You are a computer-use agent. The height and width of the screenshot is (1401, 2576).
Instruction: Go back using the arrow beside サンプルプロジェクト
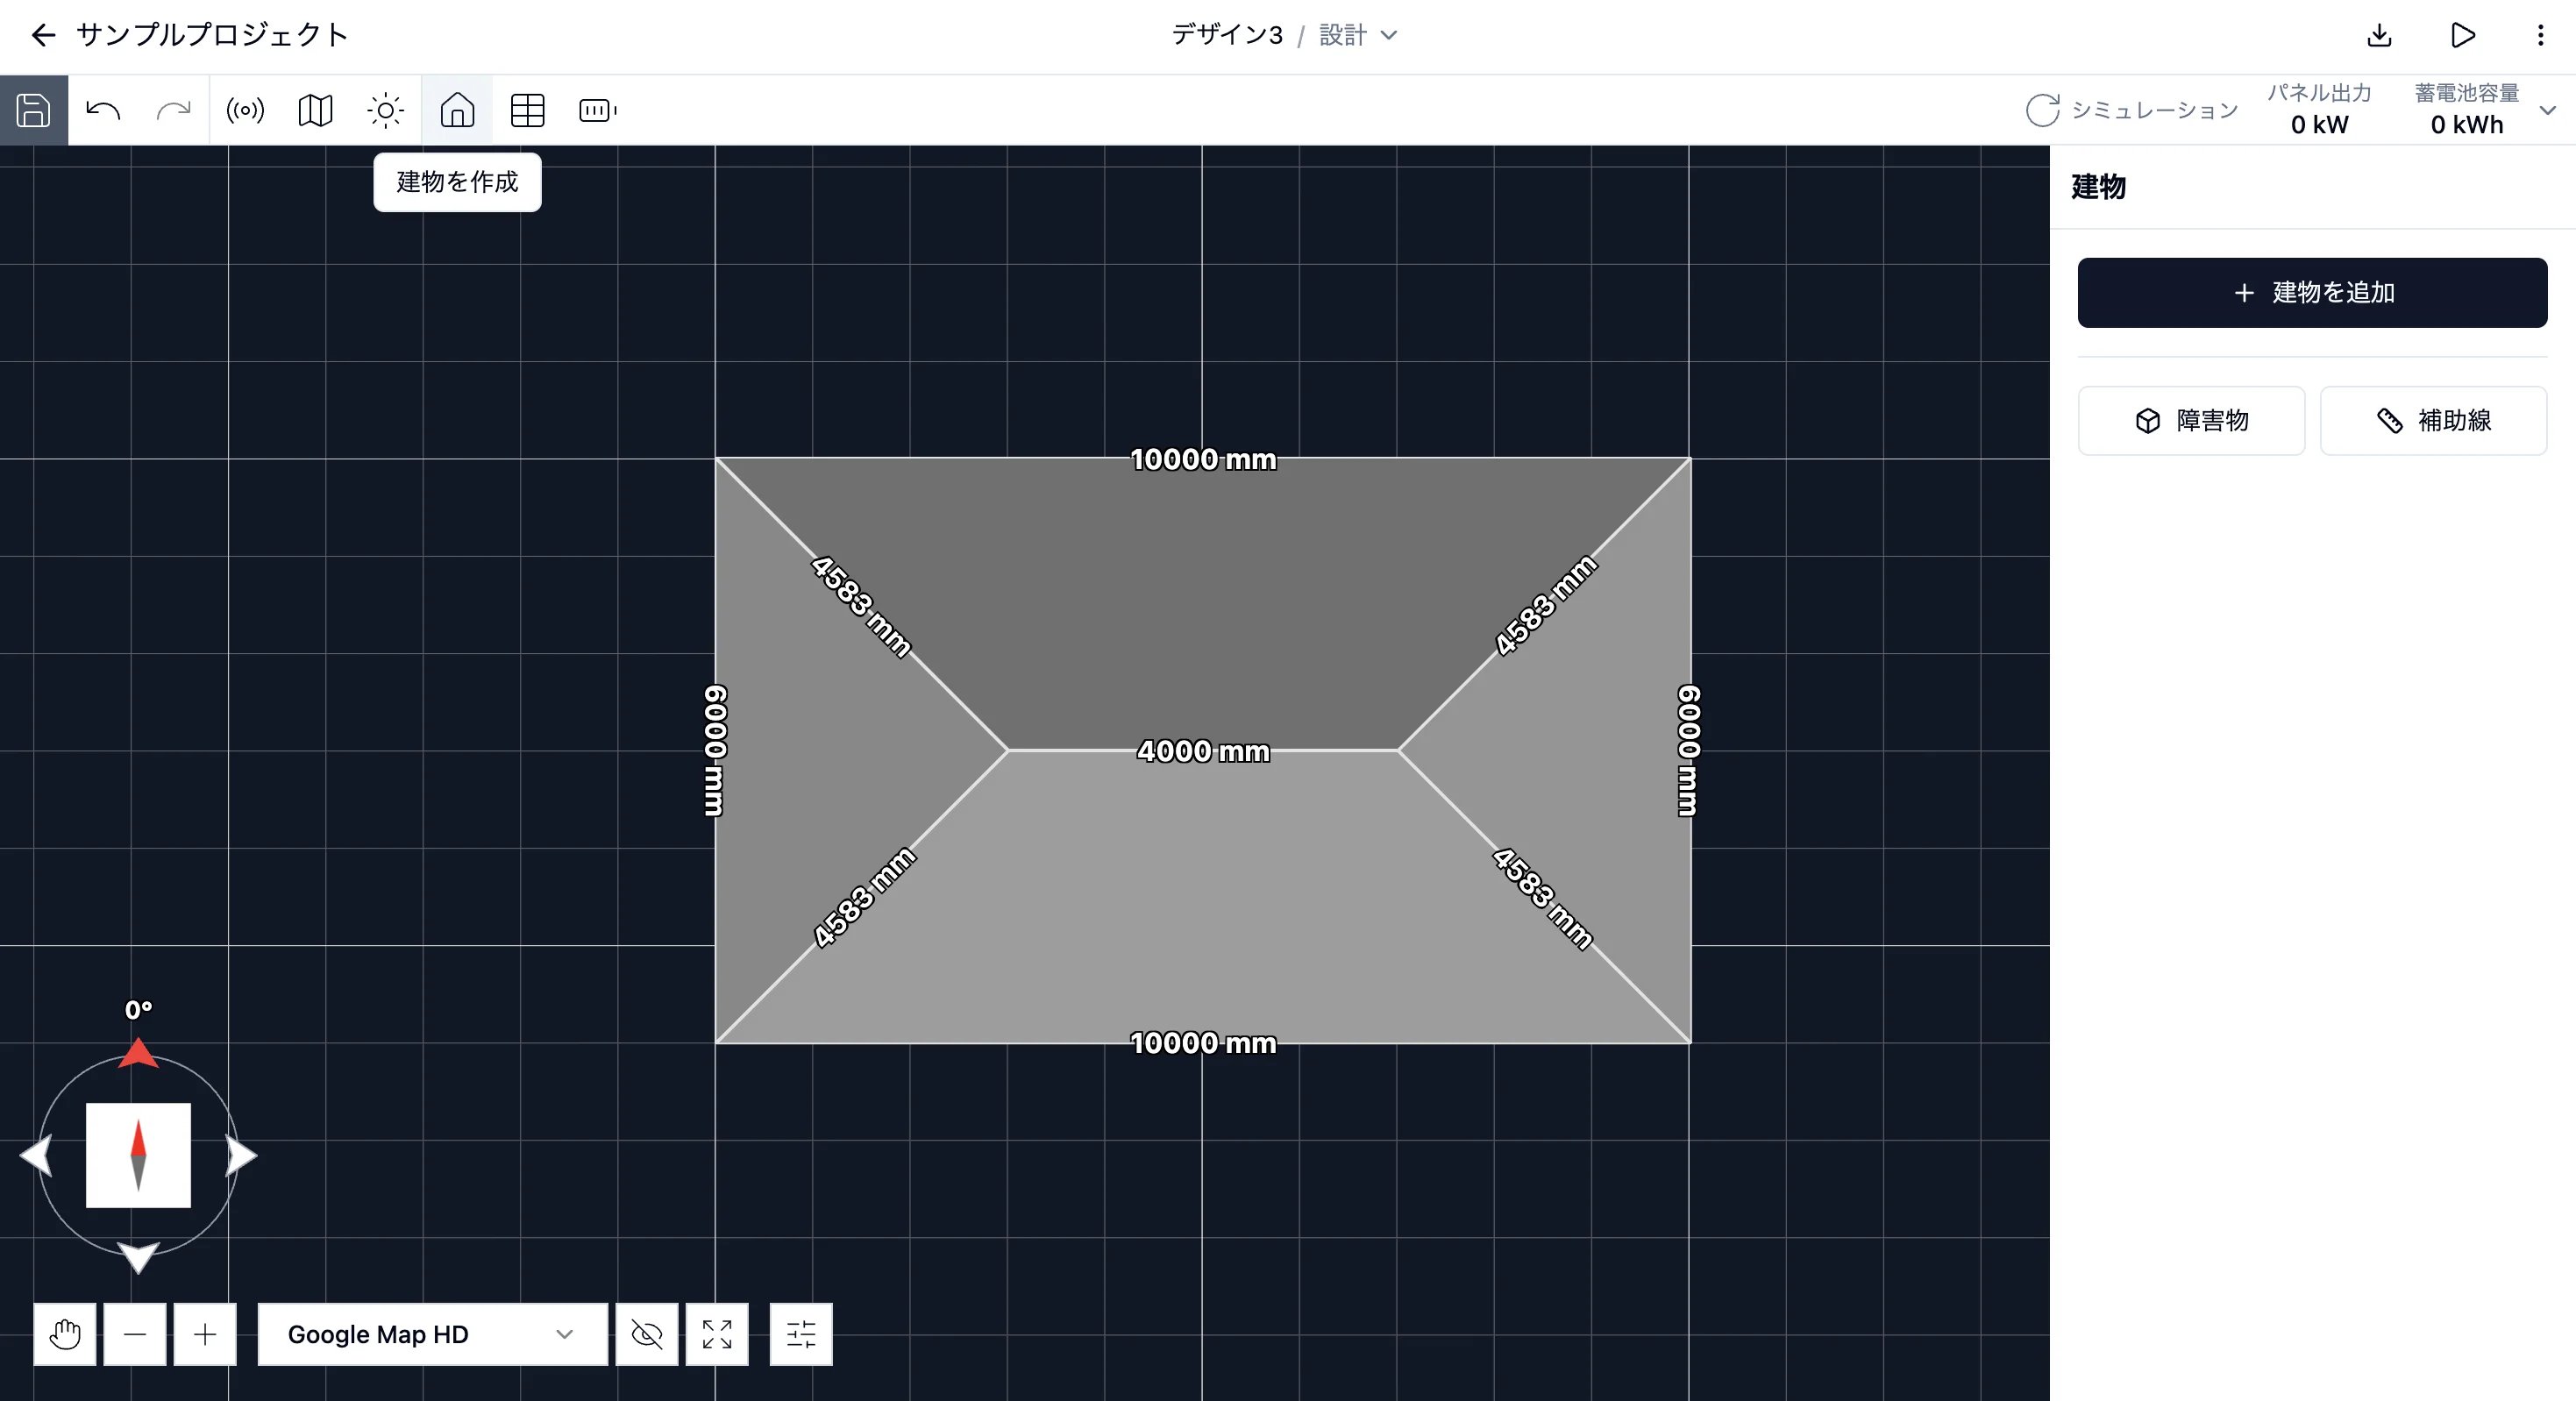coord(43,36)
